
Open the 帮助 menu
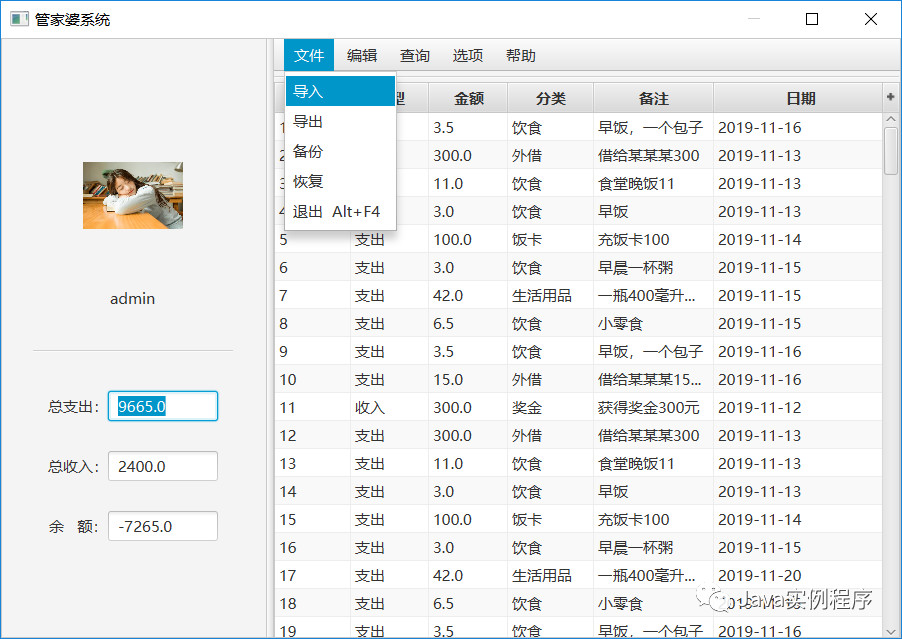pyautogui.click(x=521, y=55)
